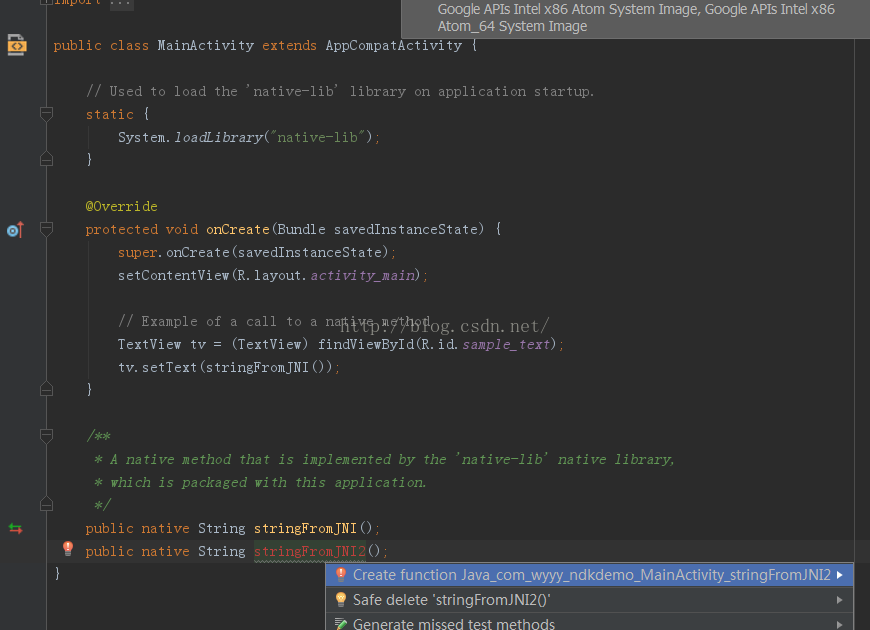Click the @Override annotation
Viewport: 870px width, 630px height.
click(122, 206)
